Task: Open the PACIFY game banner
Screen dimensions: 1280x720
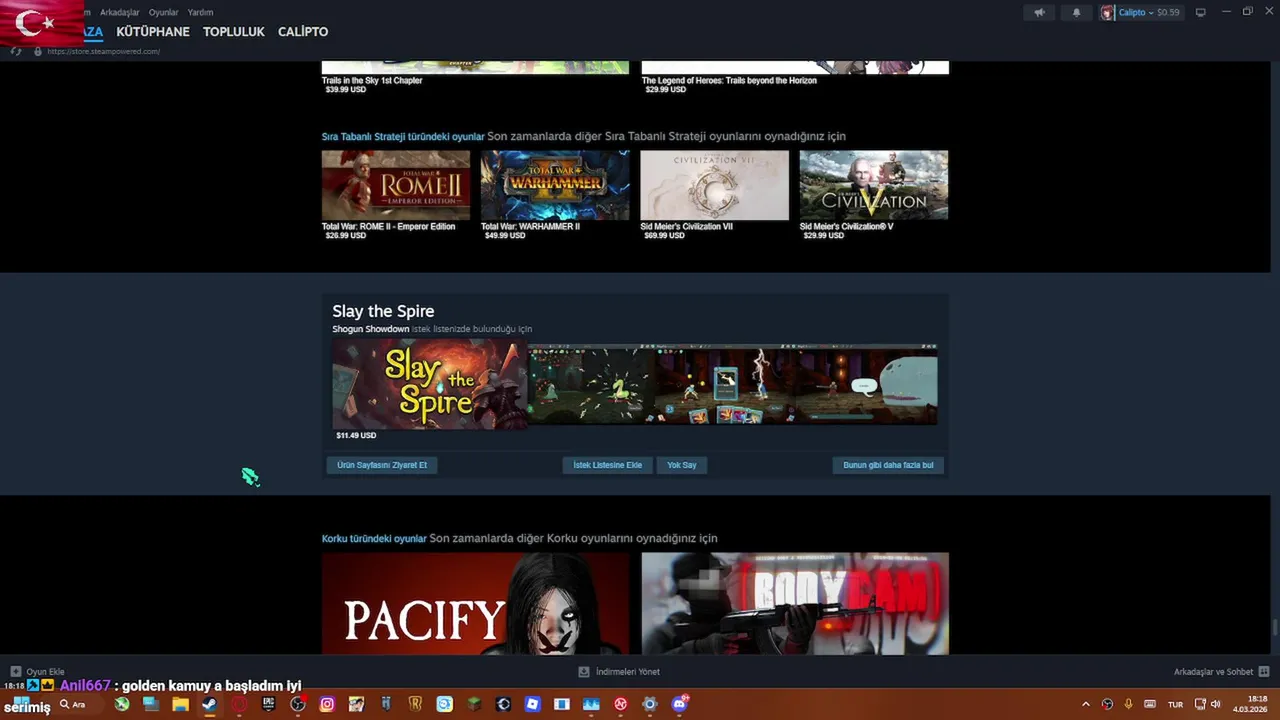Action: pyautogui.click(x=476, y=604)
